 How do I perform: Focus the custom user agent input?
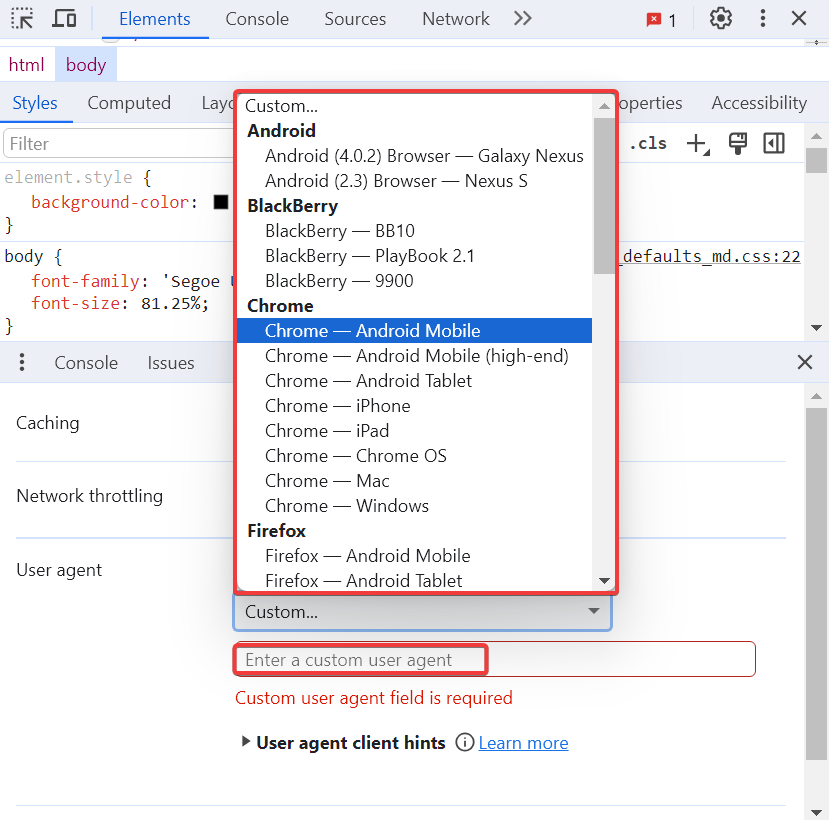pos(495,659)
